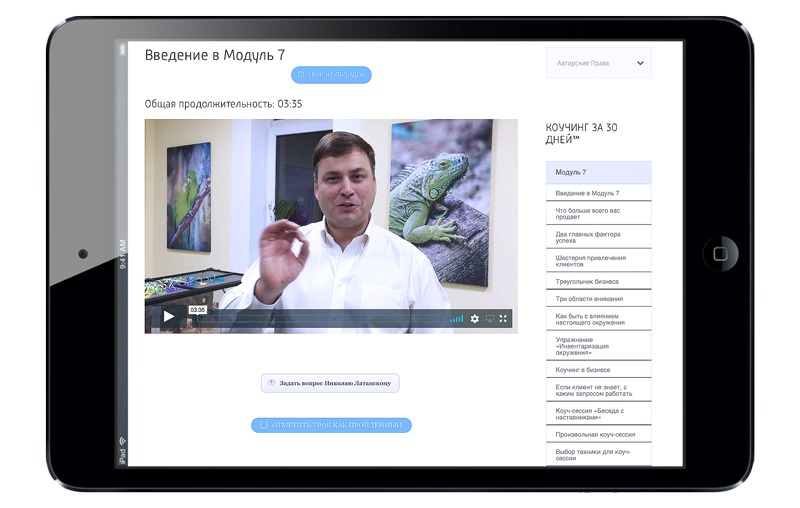The image size is (800, 508).
Task: Collapse the 'Модуль 7' section
Action: 598,172
